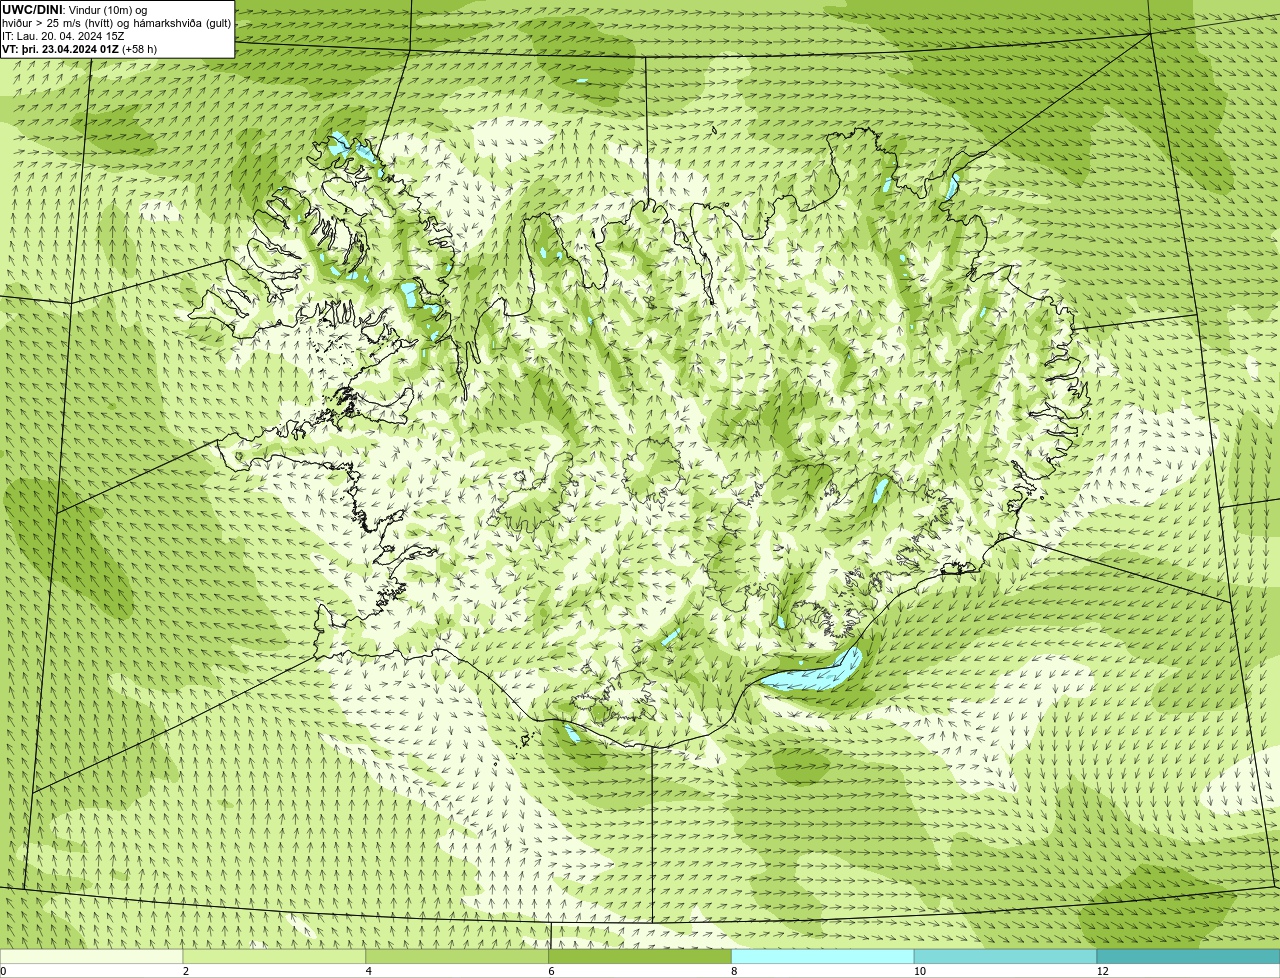Image resolution: width=1280 pixels, height=978 pixels.
Task: Click the "UWC/DINI" title text
Action: pyautogui.click(x=32, y=10)
